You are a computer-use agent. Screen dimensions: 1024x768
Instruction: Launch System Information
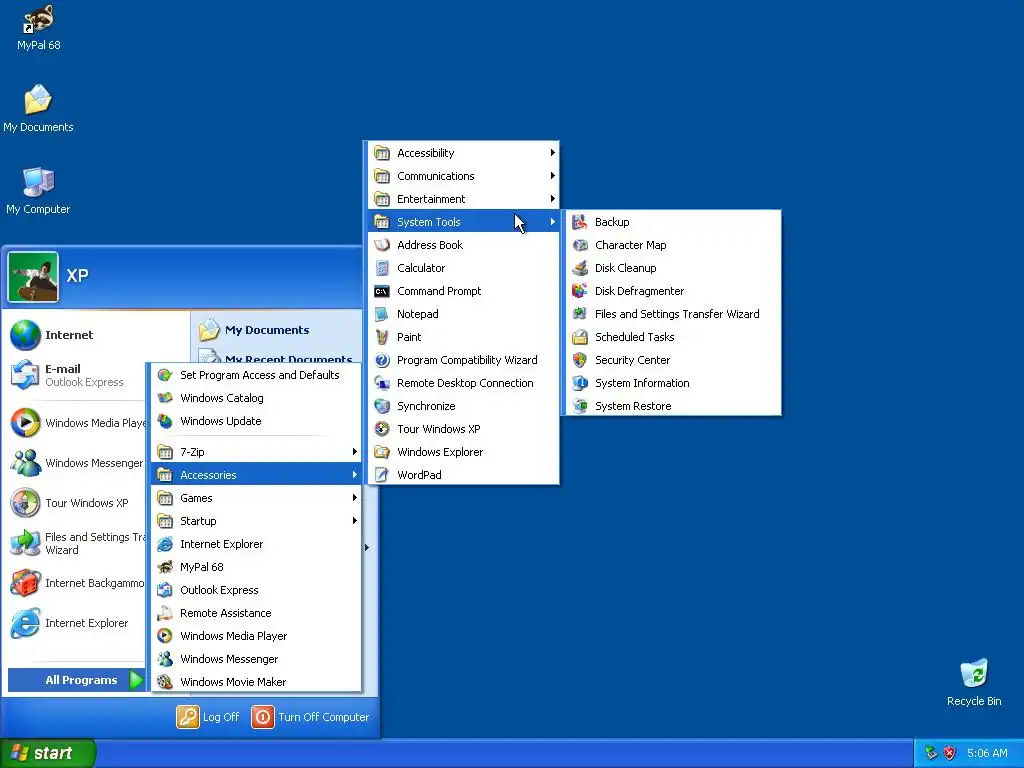673,383
